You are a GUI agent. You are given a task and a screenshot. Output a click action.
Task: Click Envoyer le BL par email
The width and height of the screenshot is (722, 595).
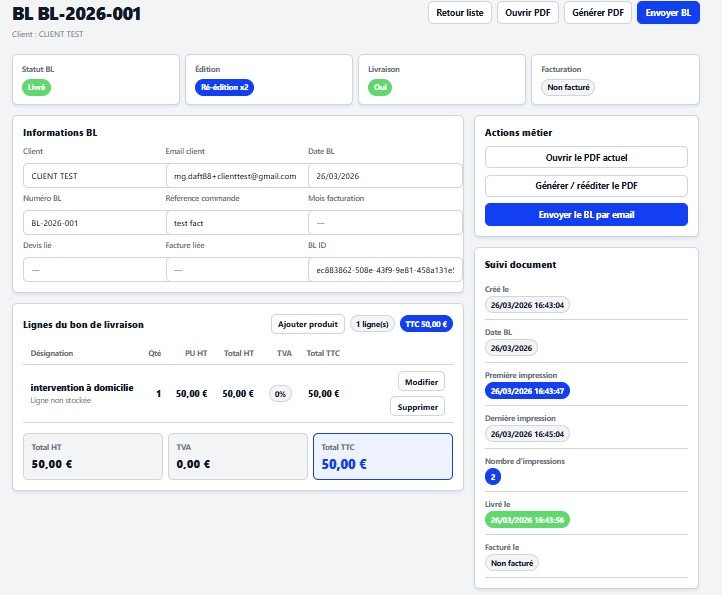(586, 215)
